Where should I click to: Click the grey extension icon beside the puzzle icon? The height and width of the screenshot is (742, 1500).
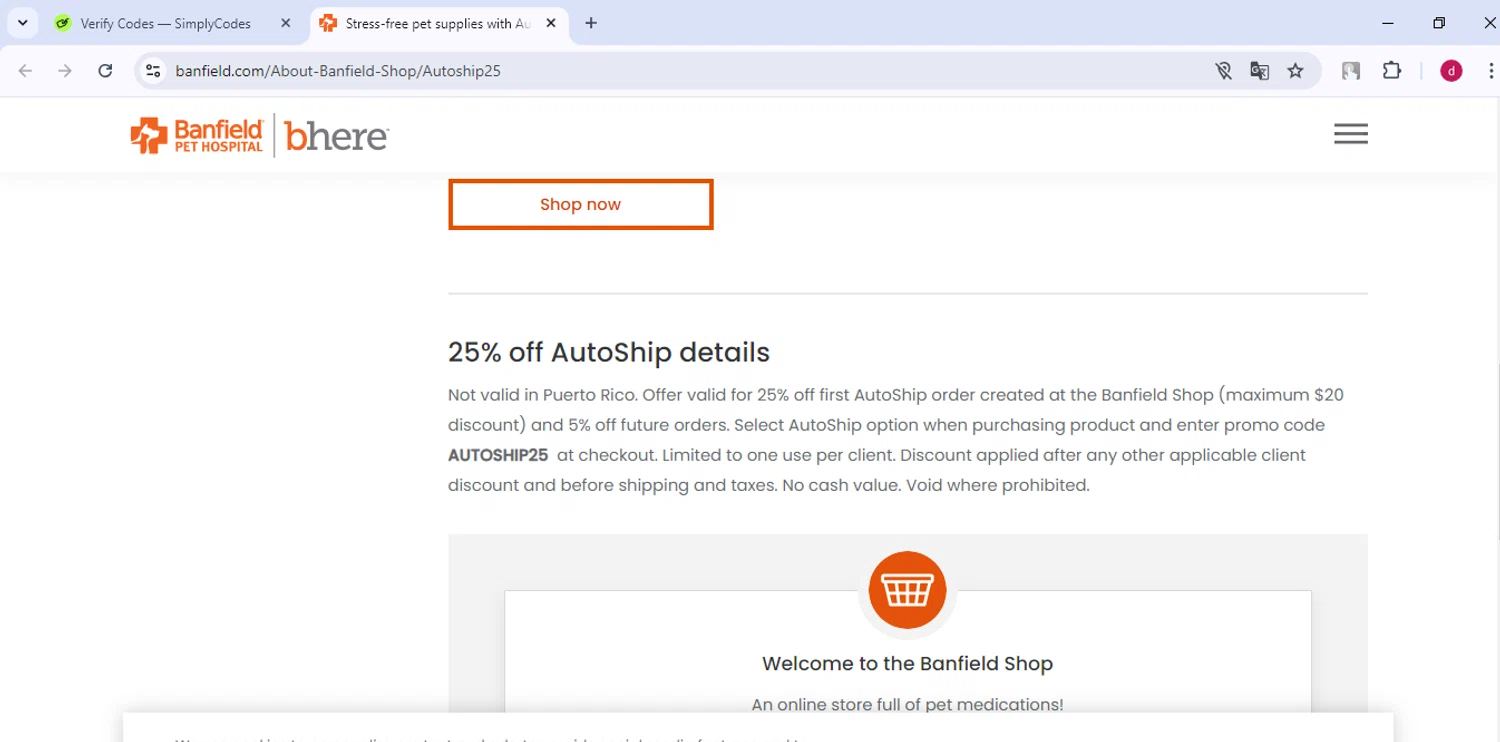[1351, 71]
